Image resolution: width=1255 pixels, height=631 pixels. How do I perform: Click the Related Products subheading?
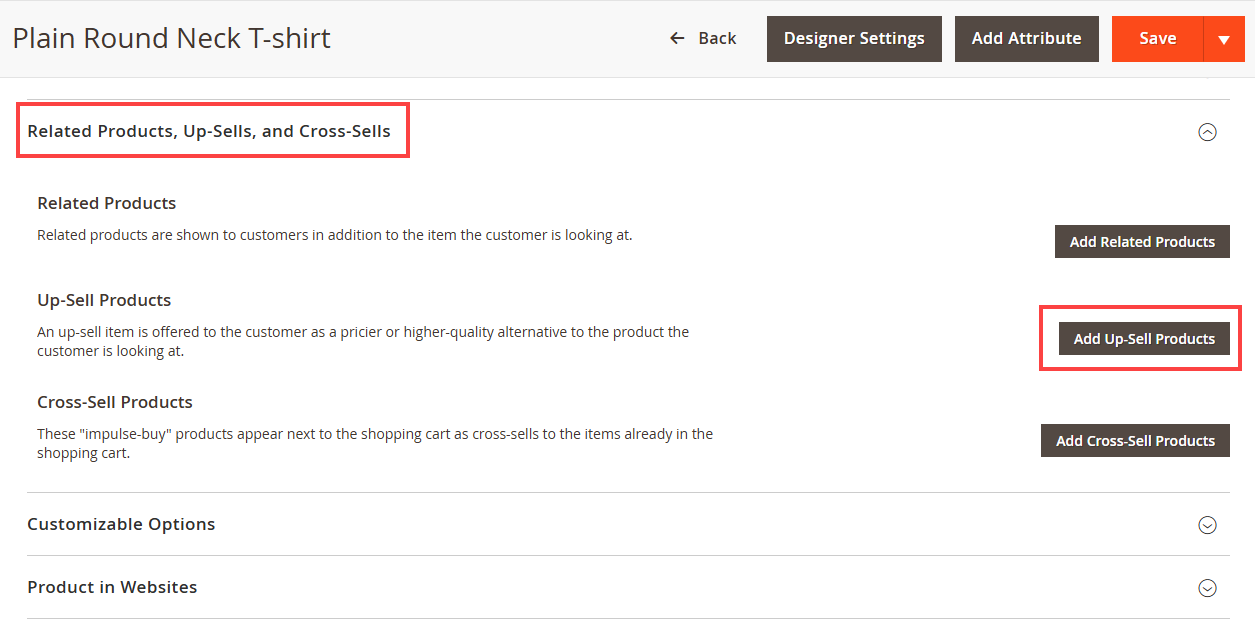coord(106,203)
